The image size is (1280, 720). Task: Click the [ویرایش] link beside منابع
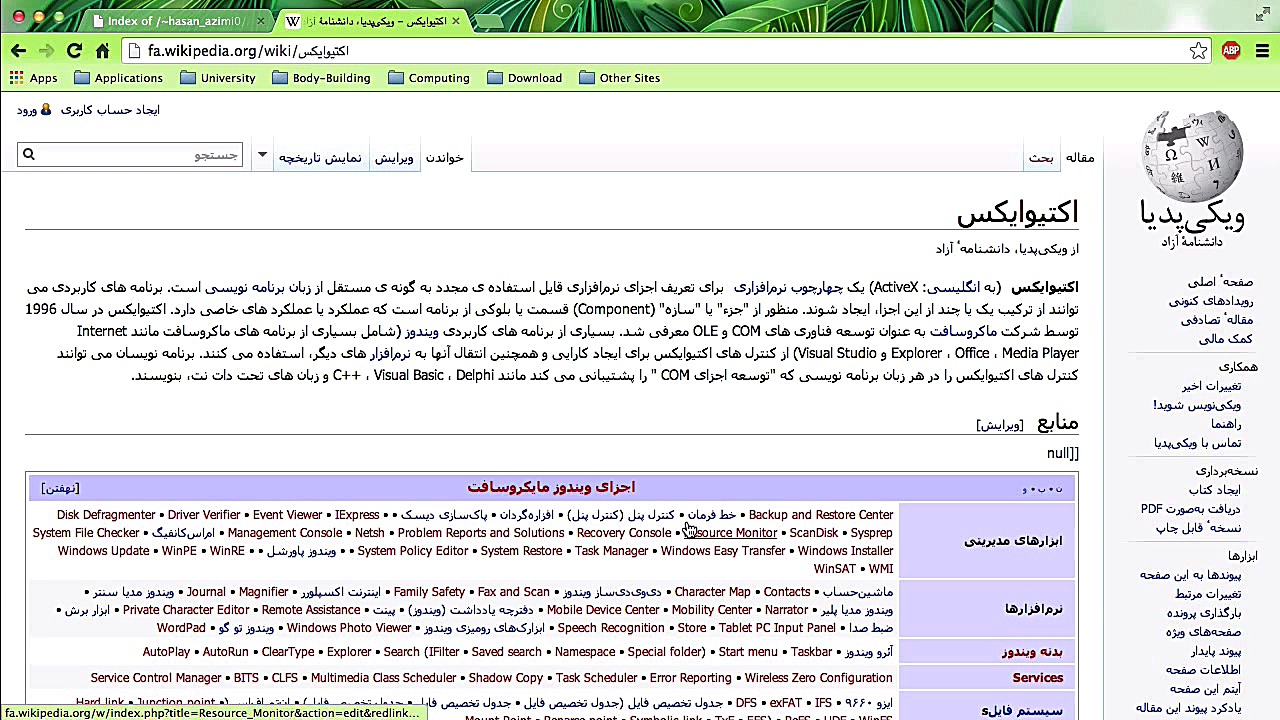(x=1000, y=425)
